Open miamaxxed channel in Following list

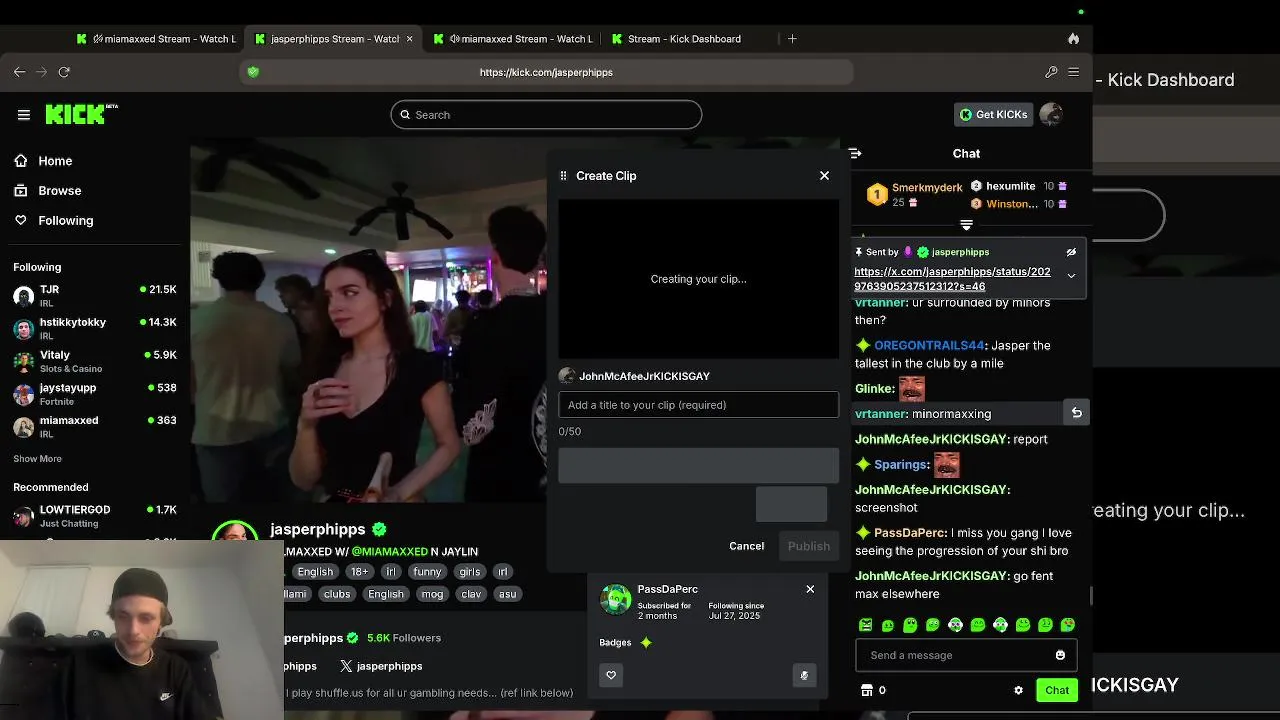point(95,427)
